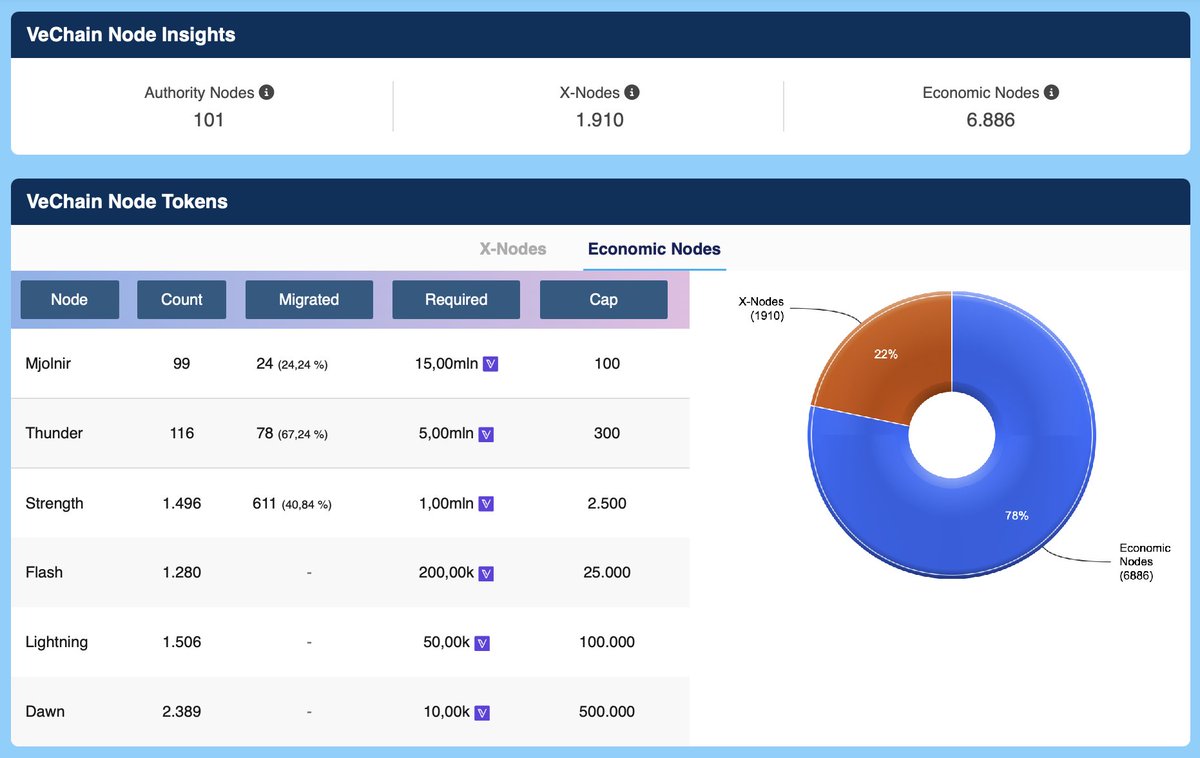Sort by the Required column header

456,299
